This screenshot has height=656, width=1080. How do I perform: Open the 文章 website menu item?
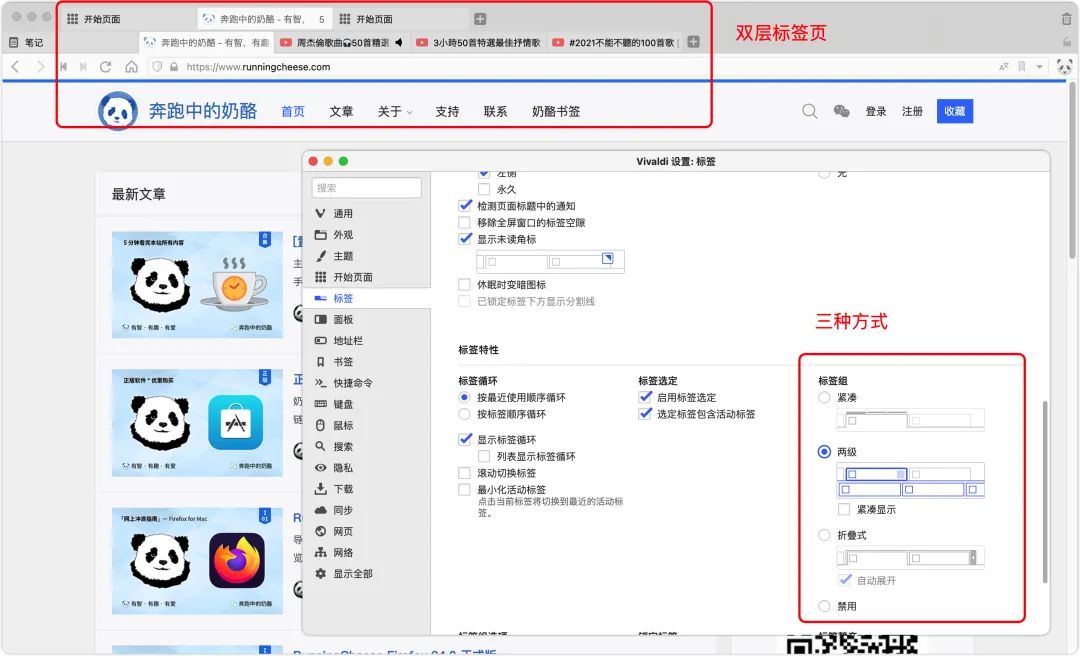pos(341,111)
